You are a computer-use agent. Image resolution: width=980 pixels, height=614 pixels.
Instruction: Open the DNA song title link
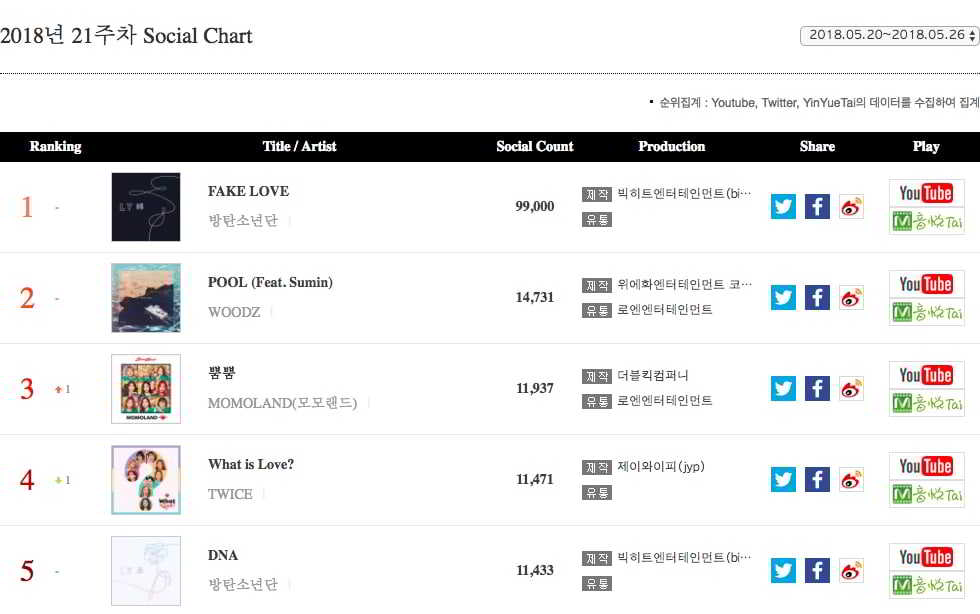click(x=223, y=555)
